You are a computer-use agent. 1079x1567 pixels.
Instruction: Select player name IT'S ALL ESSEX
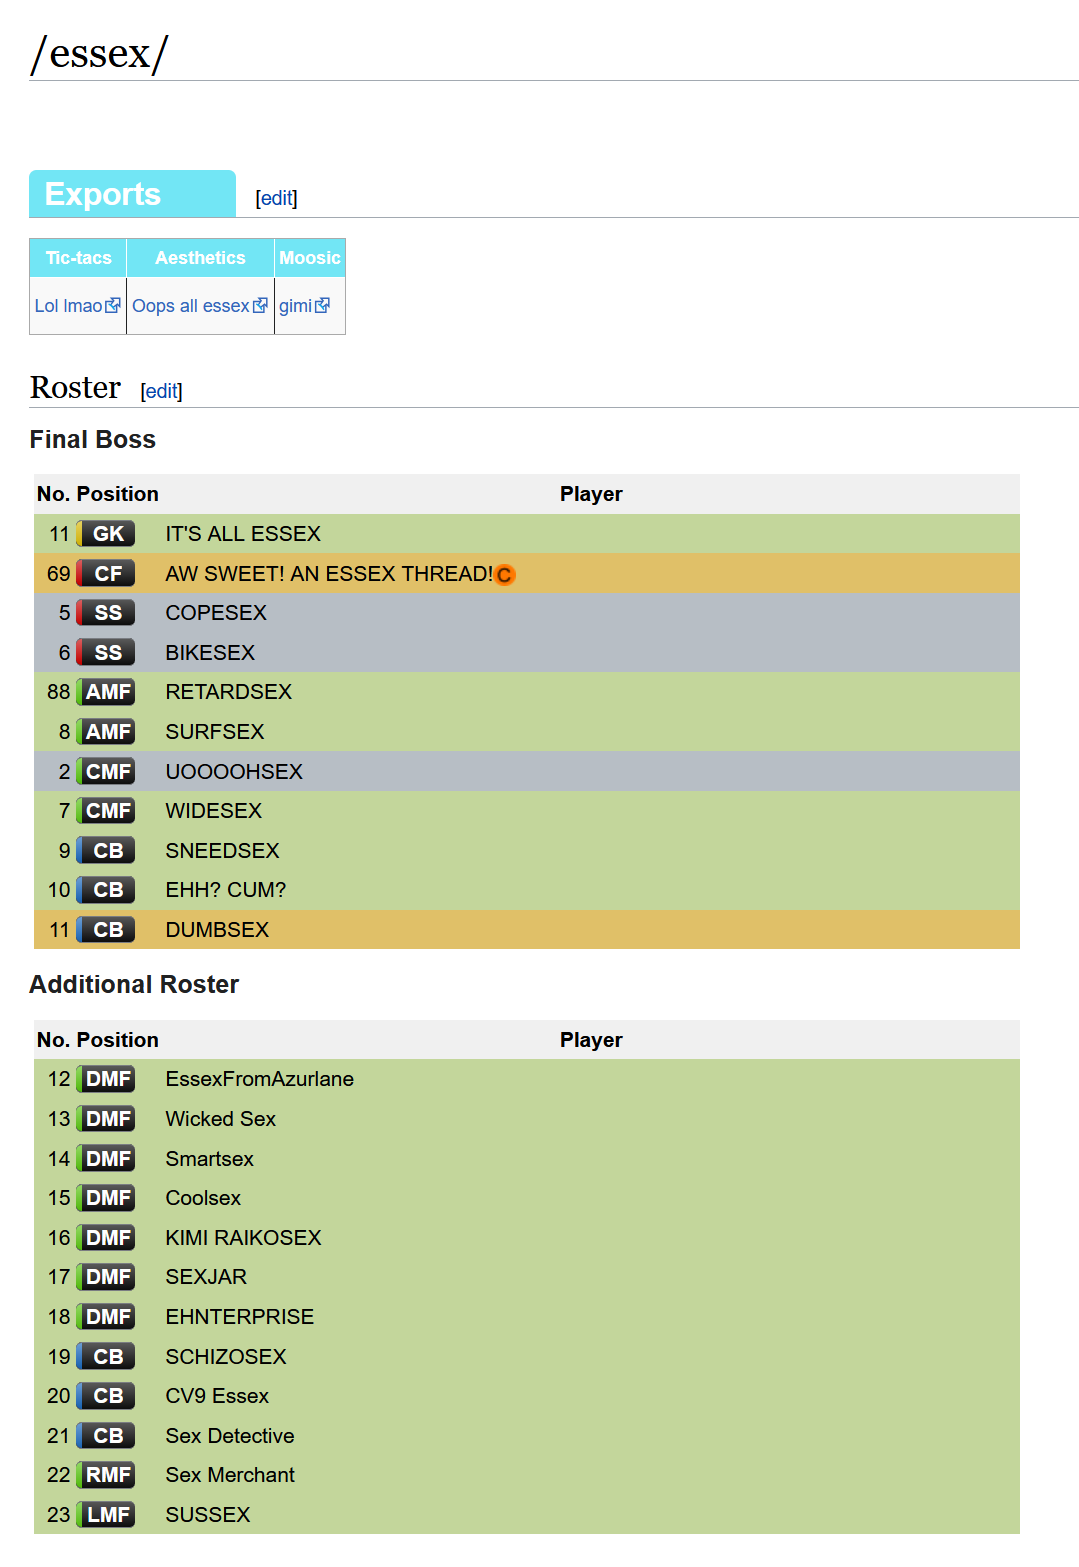tap(243, 534)
